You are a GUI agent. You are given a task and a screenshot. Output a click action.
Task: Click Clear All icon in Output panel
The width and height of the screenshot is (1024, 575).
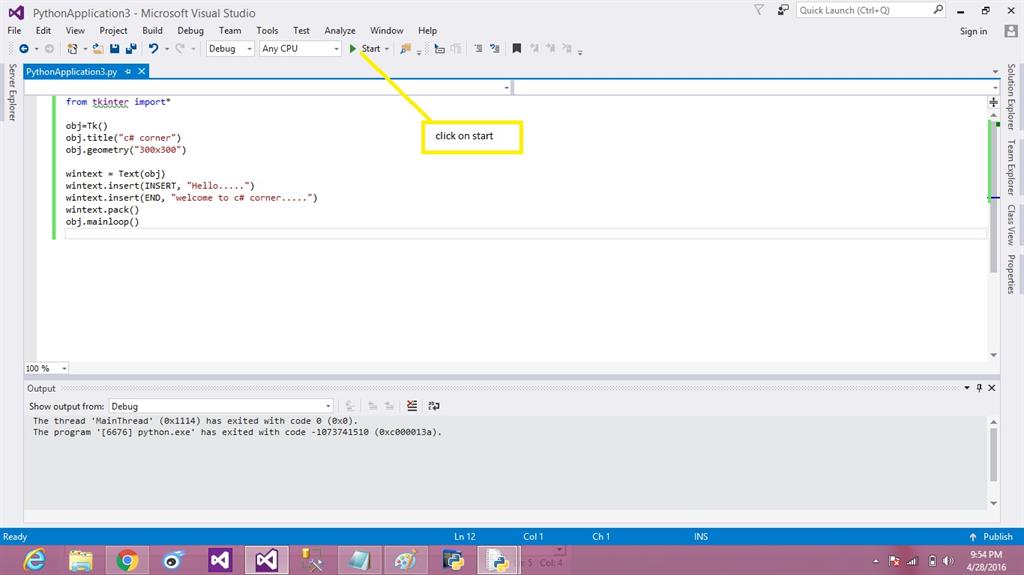tap(412, 406)
